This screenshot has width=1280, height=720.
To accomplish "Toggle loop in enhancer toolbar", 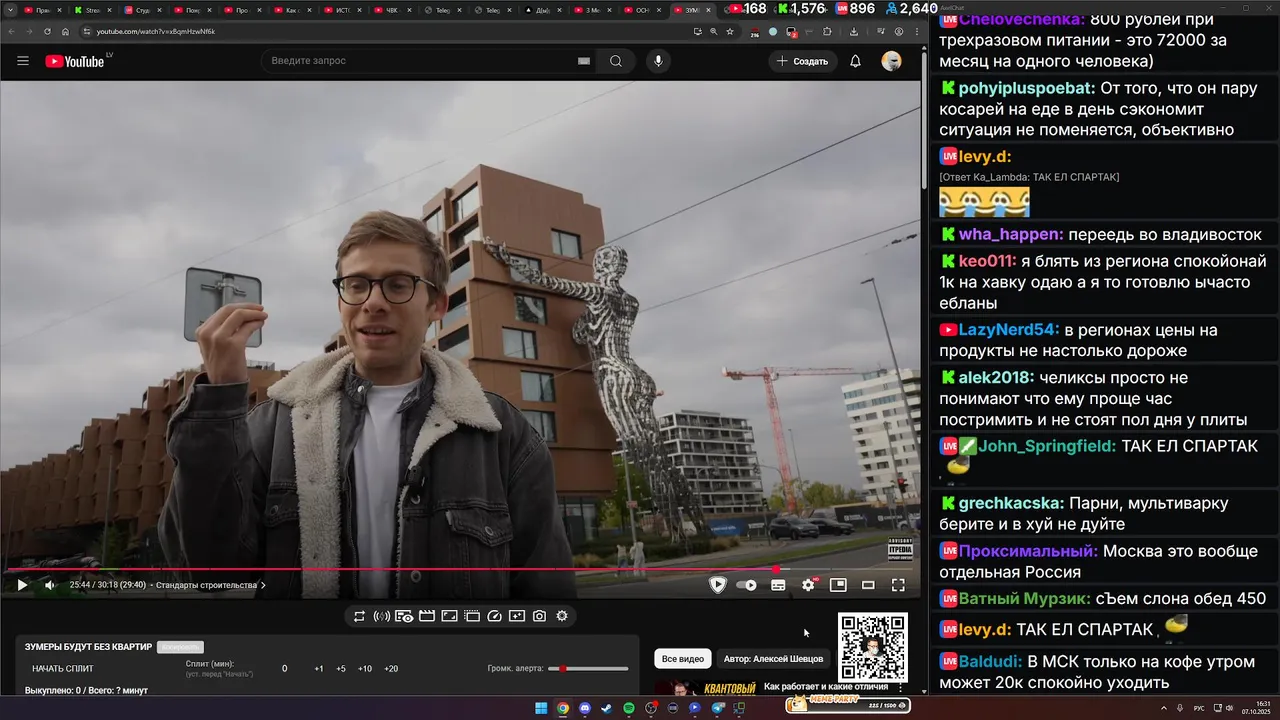I will pyautogui.click(x=359, y=616).
